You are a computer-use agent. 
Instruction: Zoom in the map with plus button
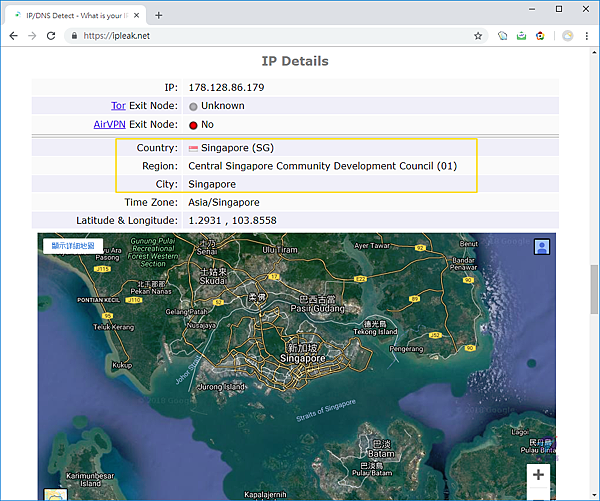point(538,475)
